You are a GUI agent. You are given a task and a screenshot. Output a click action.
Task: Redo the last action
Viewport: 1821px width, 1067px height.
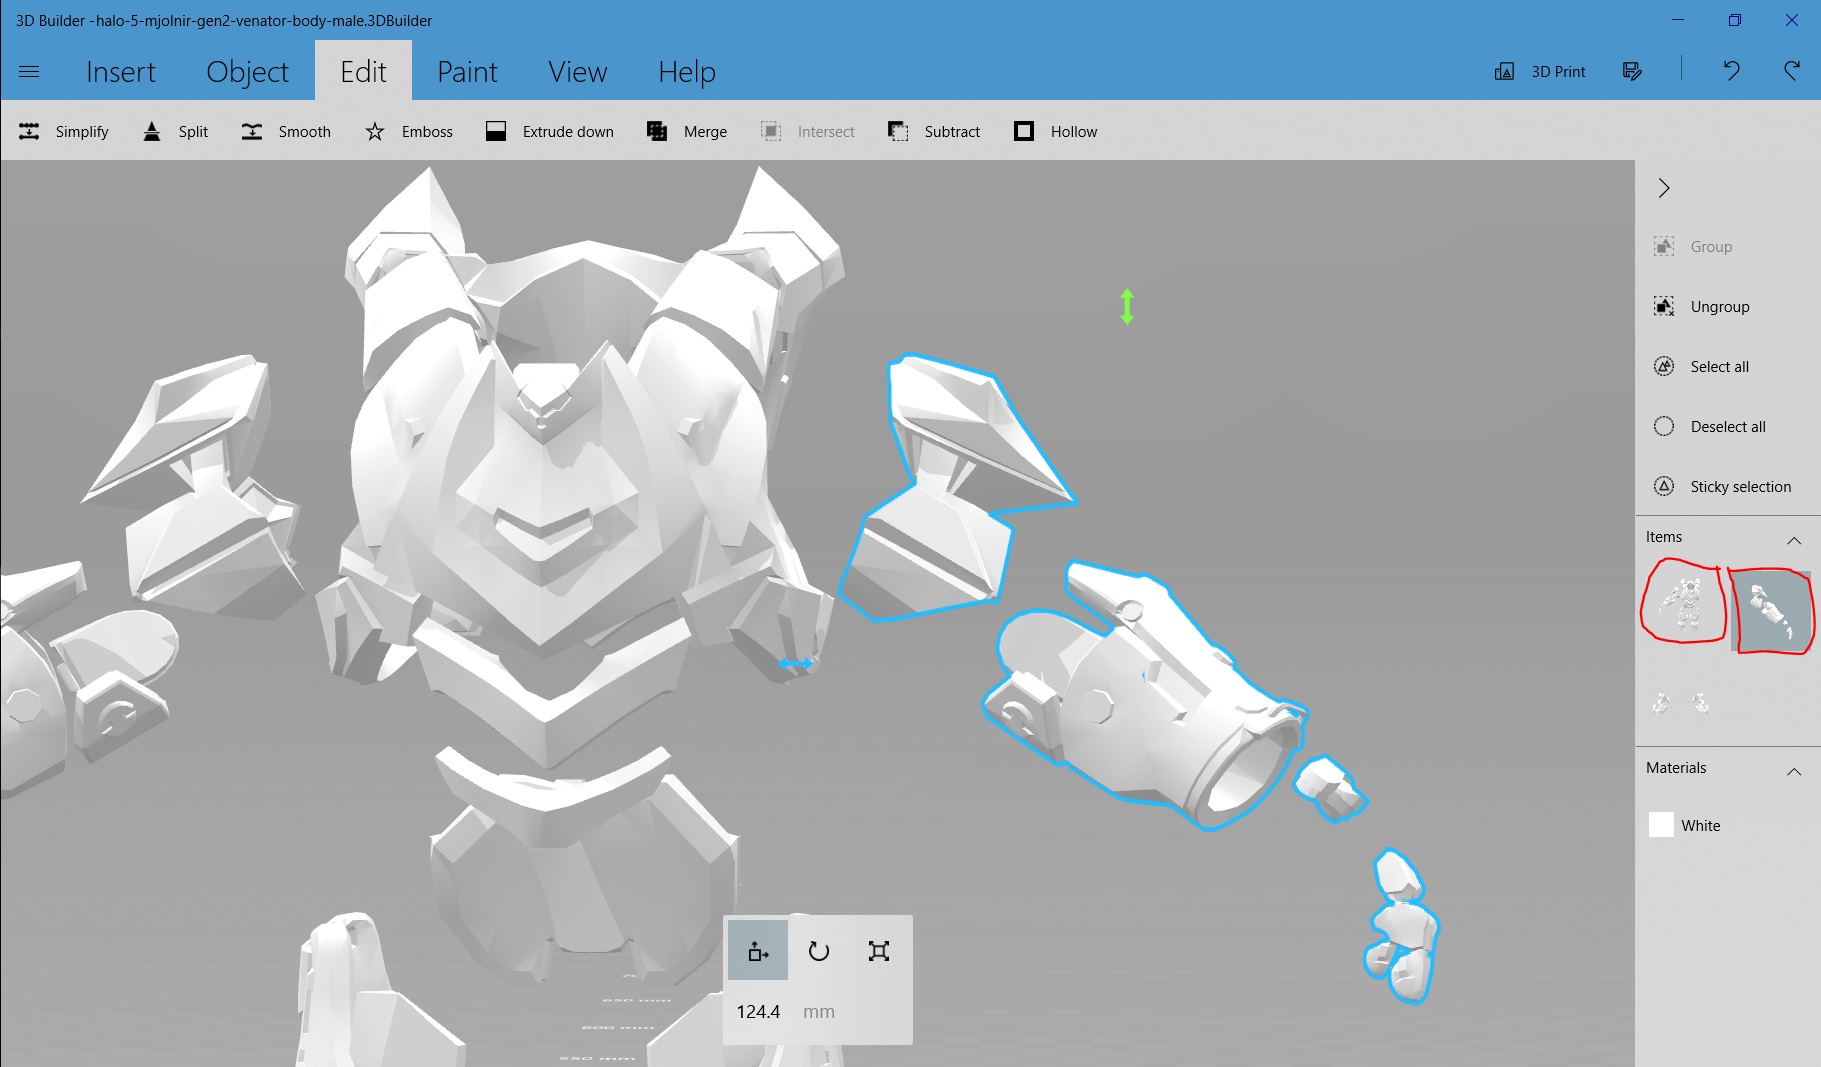tap(1792, 70)
